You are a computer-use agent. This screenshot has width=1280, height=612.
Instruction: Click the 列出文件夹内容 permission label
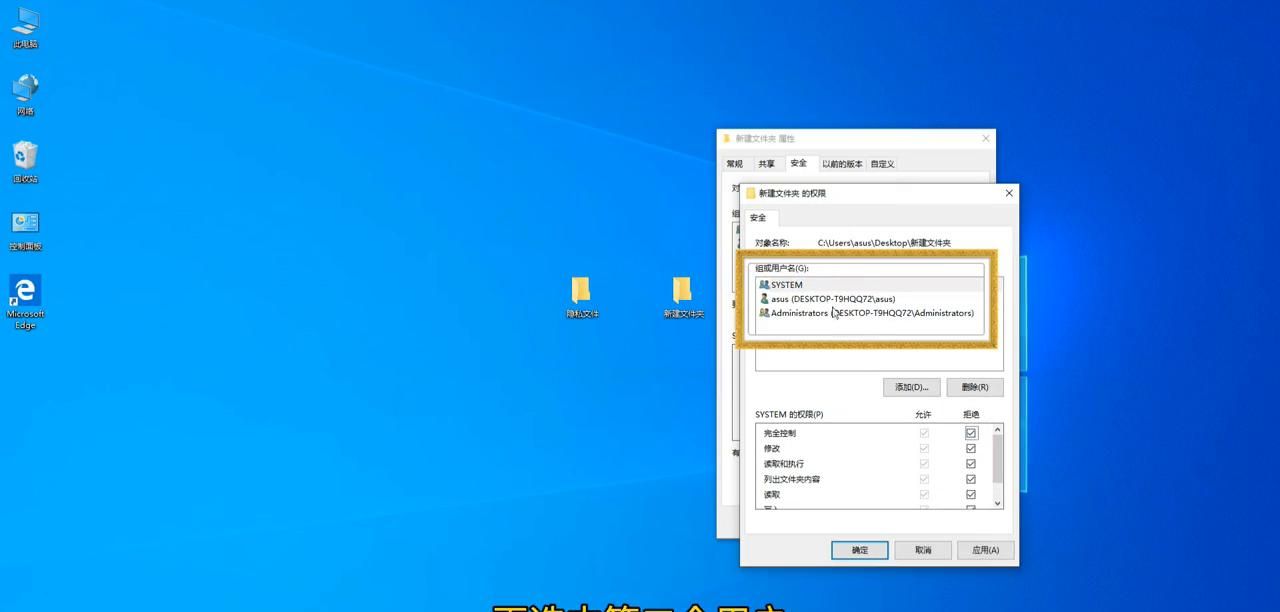792,480
